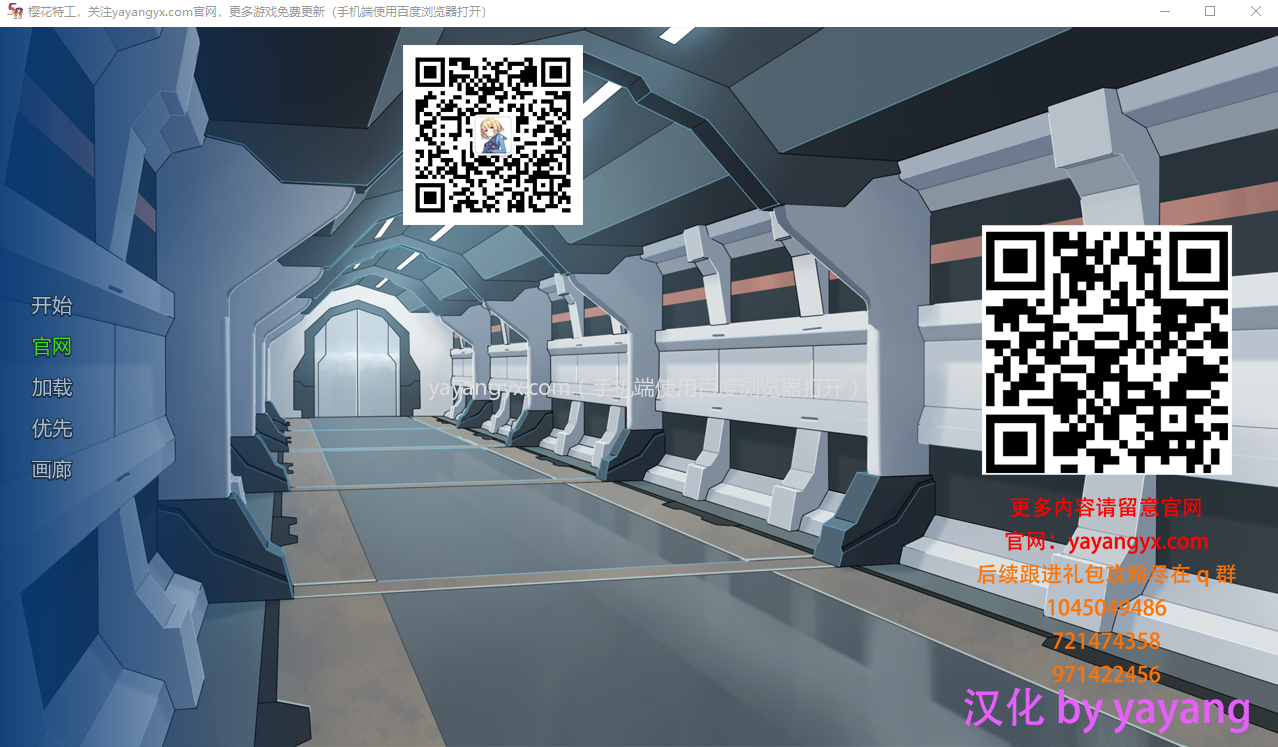Click the QQ group number 1045049486

click(x=1106, y=608)
